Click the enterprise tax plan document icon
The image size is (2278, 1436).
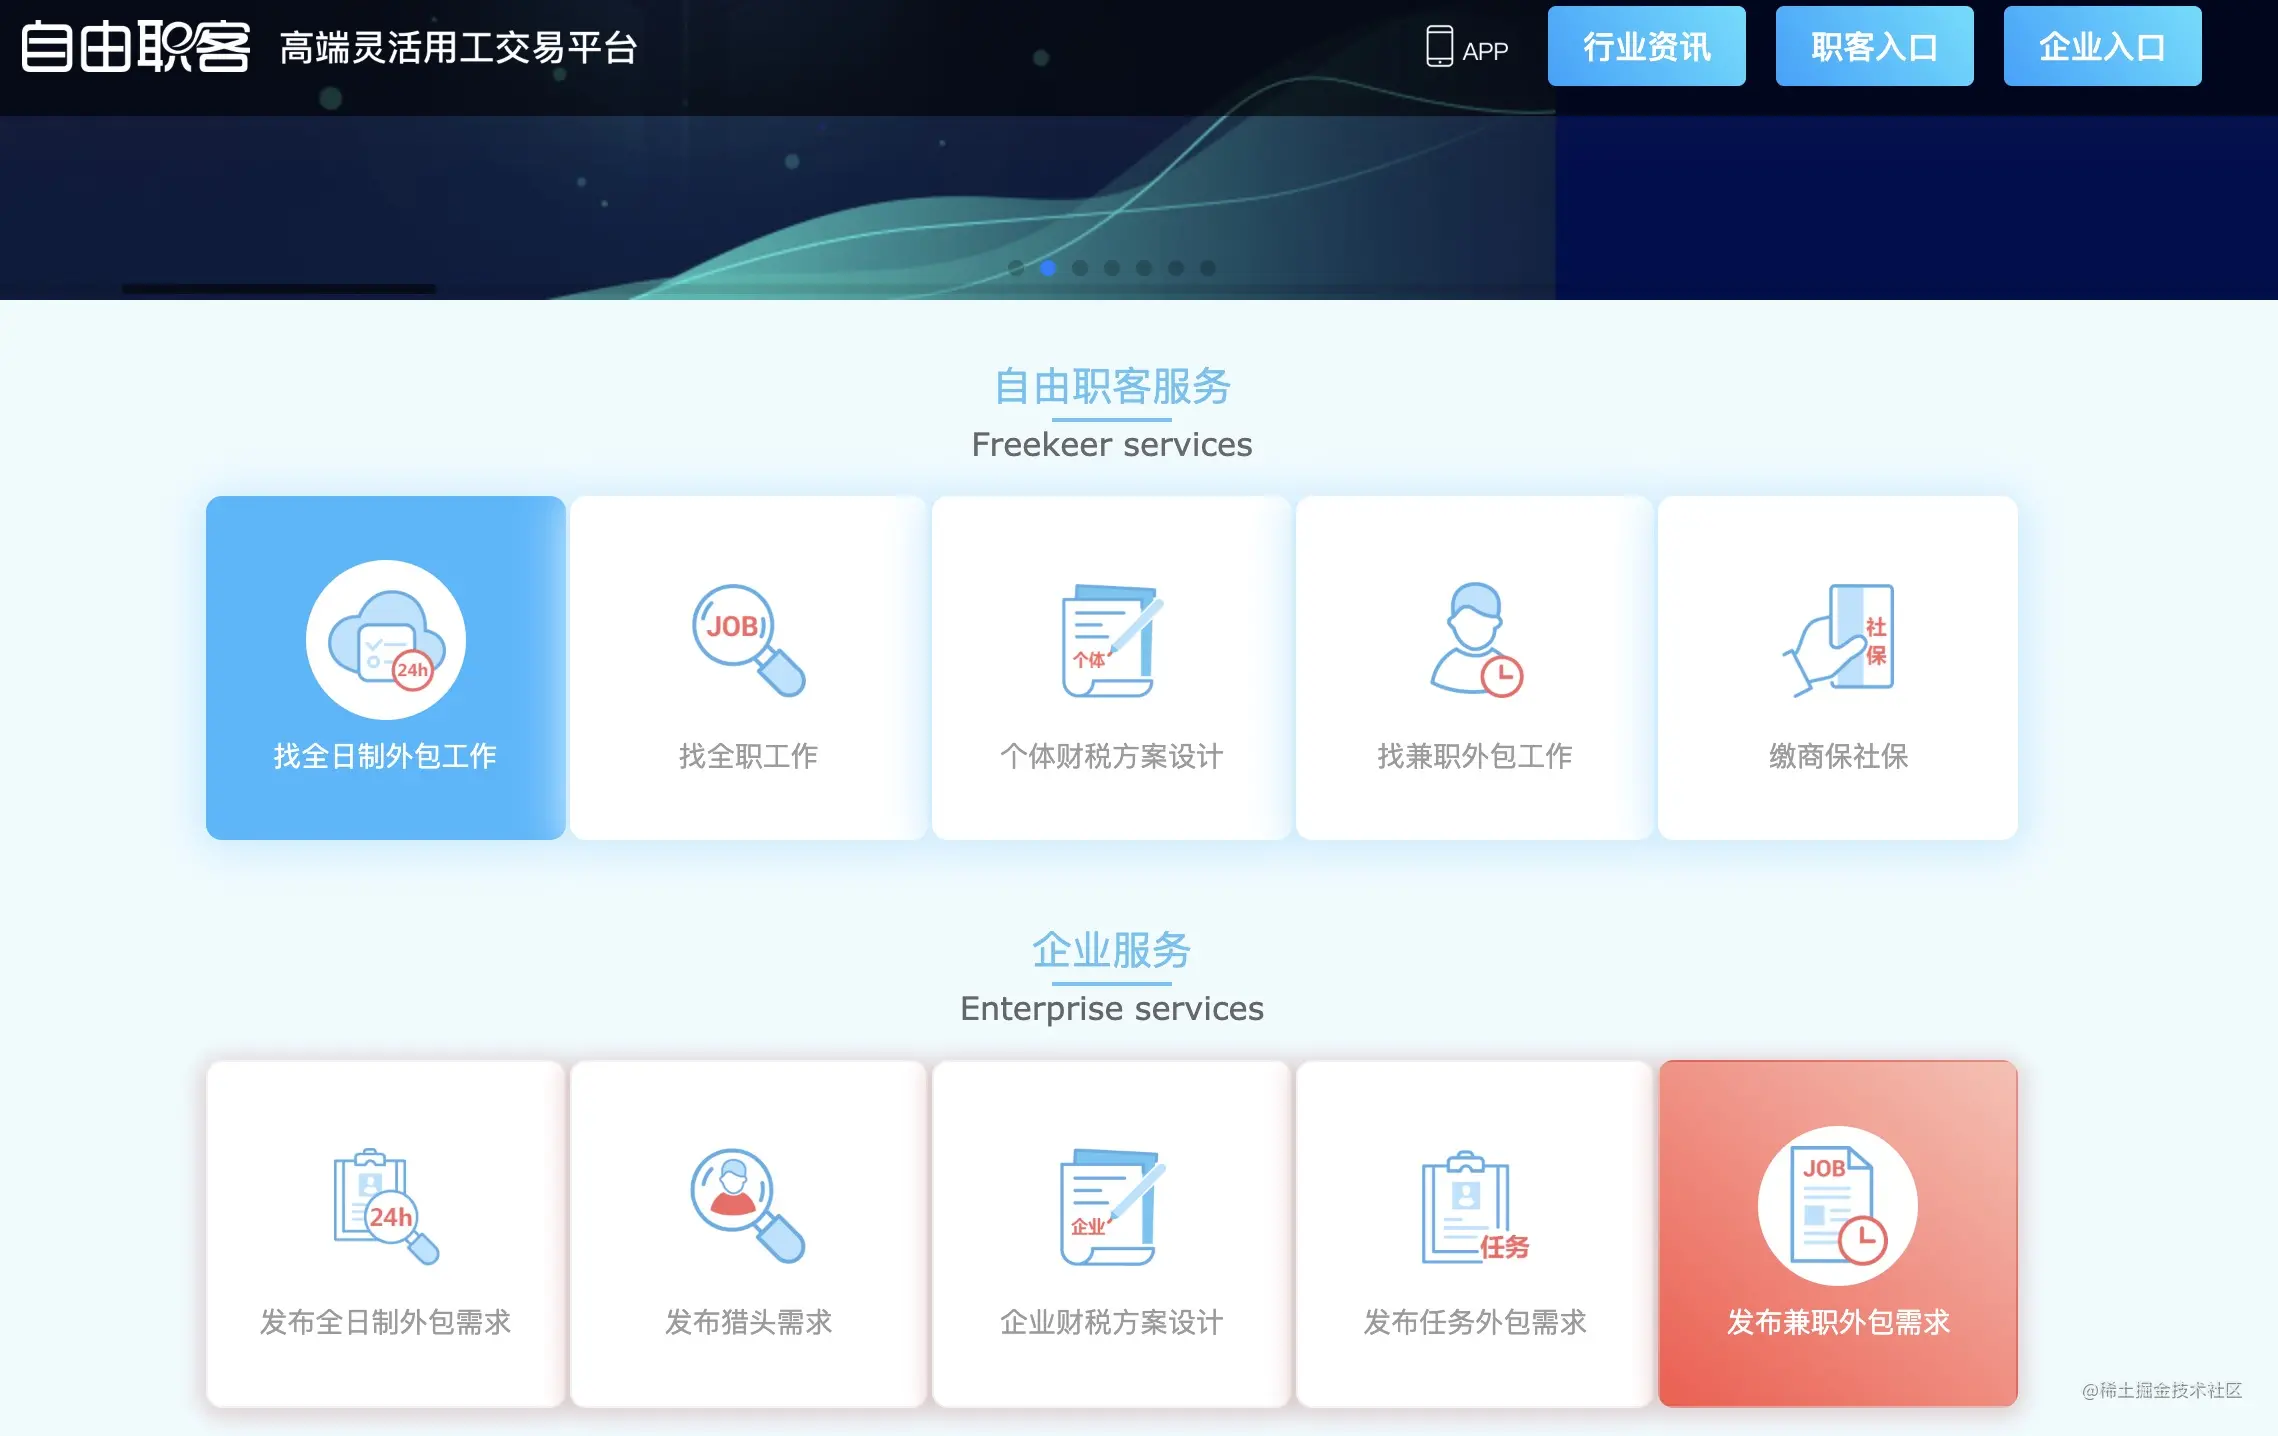(1111, 1206)
